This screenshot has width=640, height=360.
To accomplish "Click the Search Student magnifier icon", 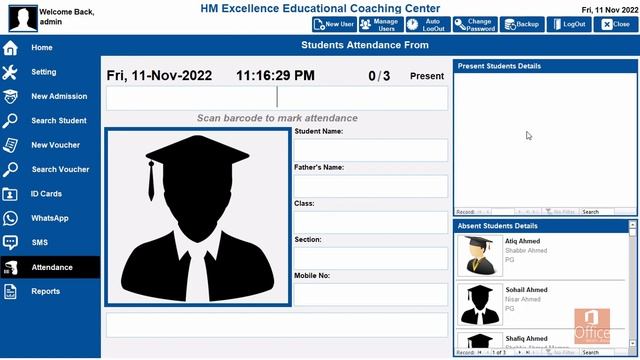I will point(10,121).
